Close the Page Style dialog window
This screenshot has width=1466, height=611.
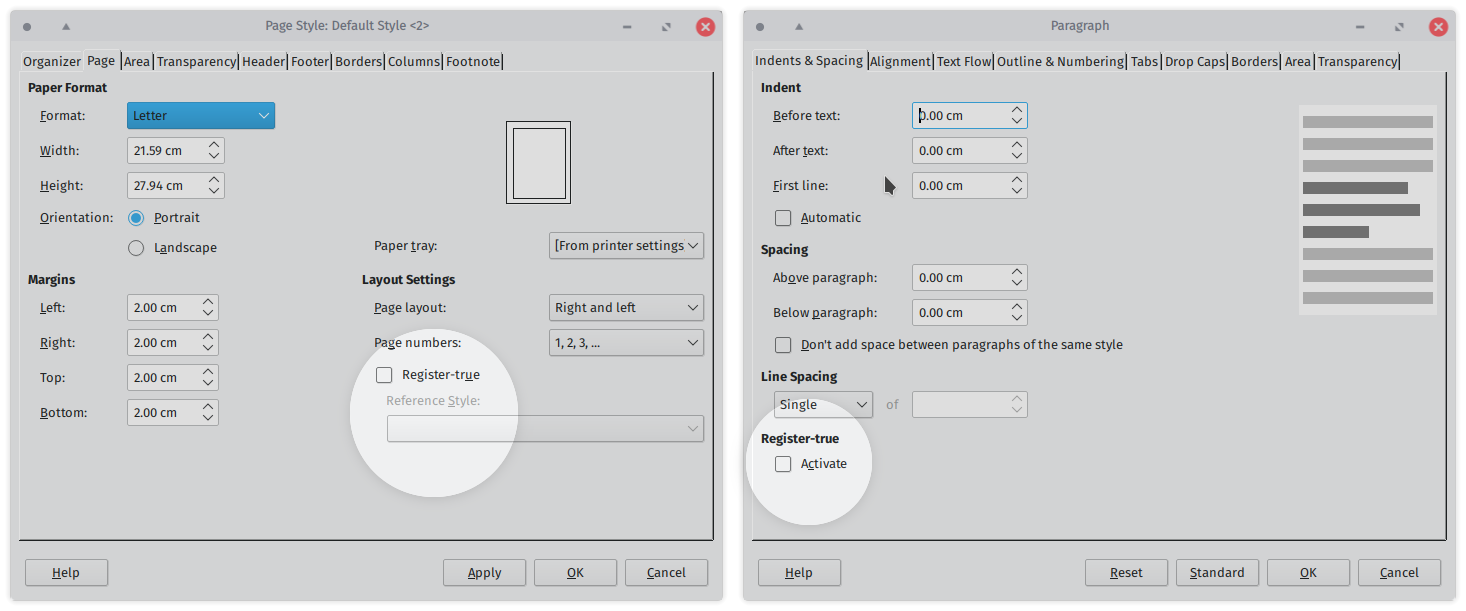[705, 27]
